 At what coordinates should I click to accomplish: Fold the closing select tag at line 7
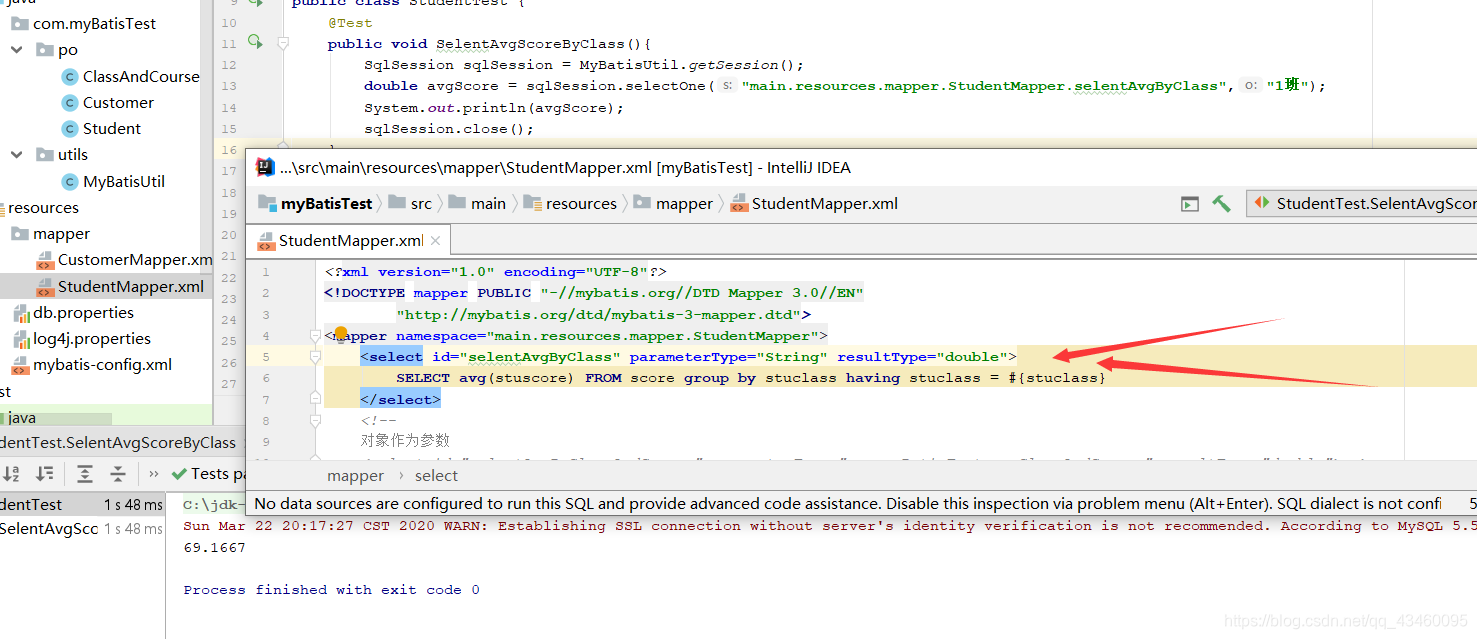coord(315,399)
